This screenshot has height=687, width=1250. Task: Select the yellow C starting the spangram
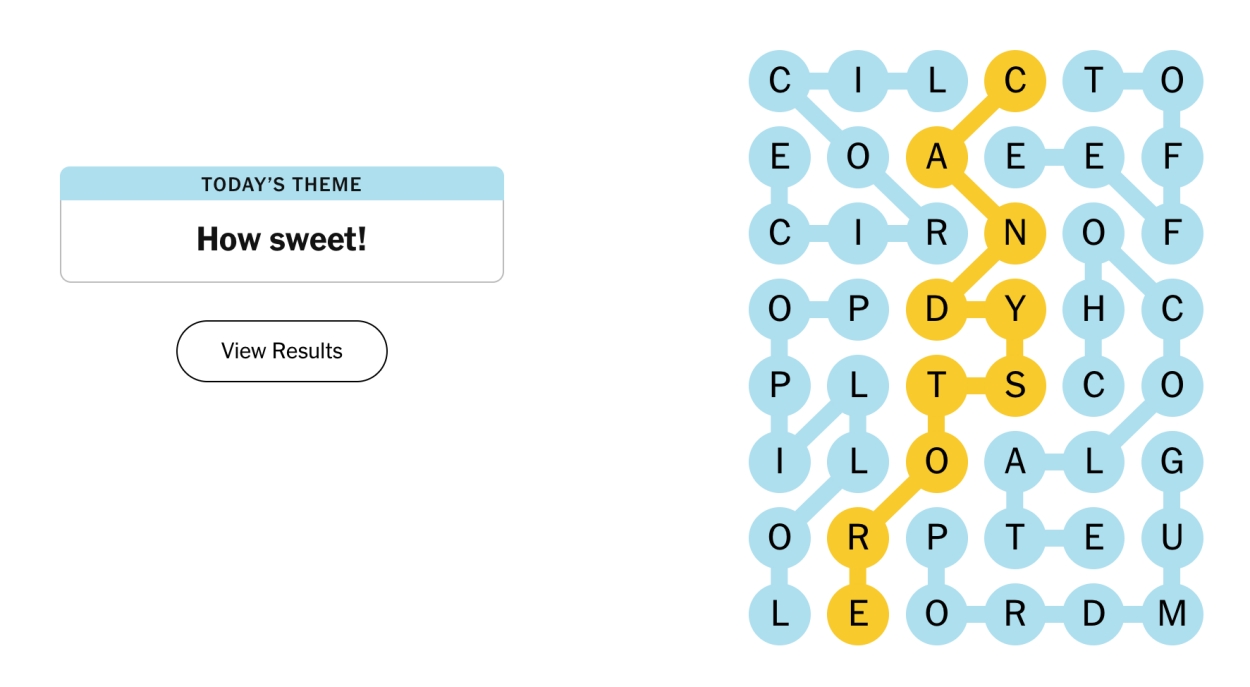(x=1012, y=78)
